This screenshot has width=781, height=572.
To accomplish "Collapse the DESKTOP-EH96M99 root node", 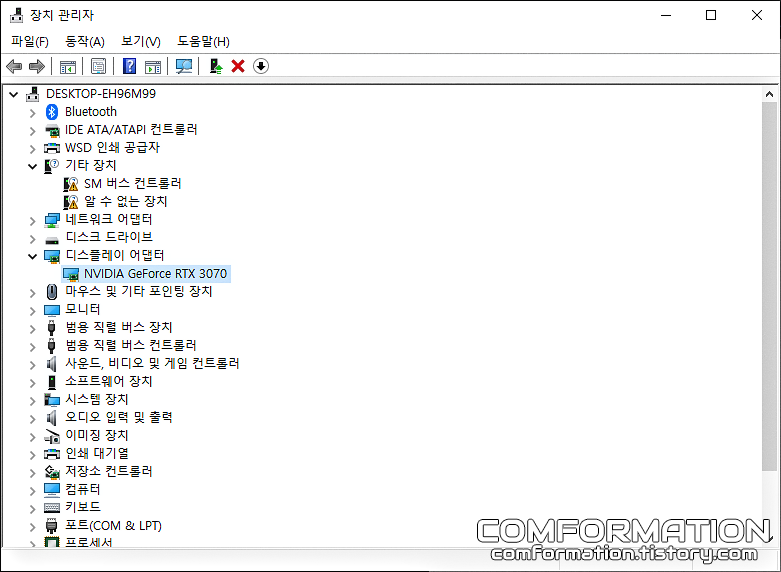I will coord(14,94).
